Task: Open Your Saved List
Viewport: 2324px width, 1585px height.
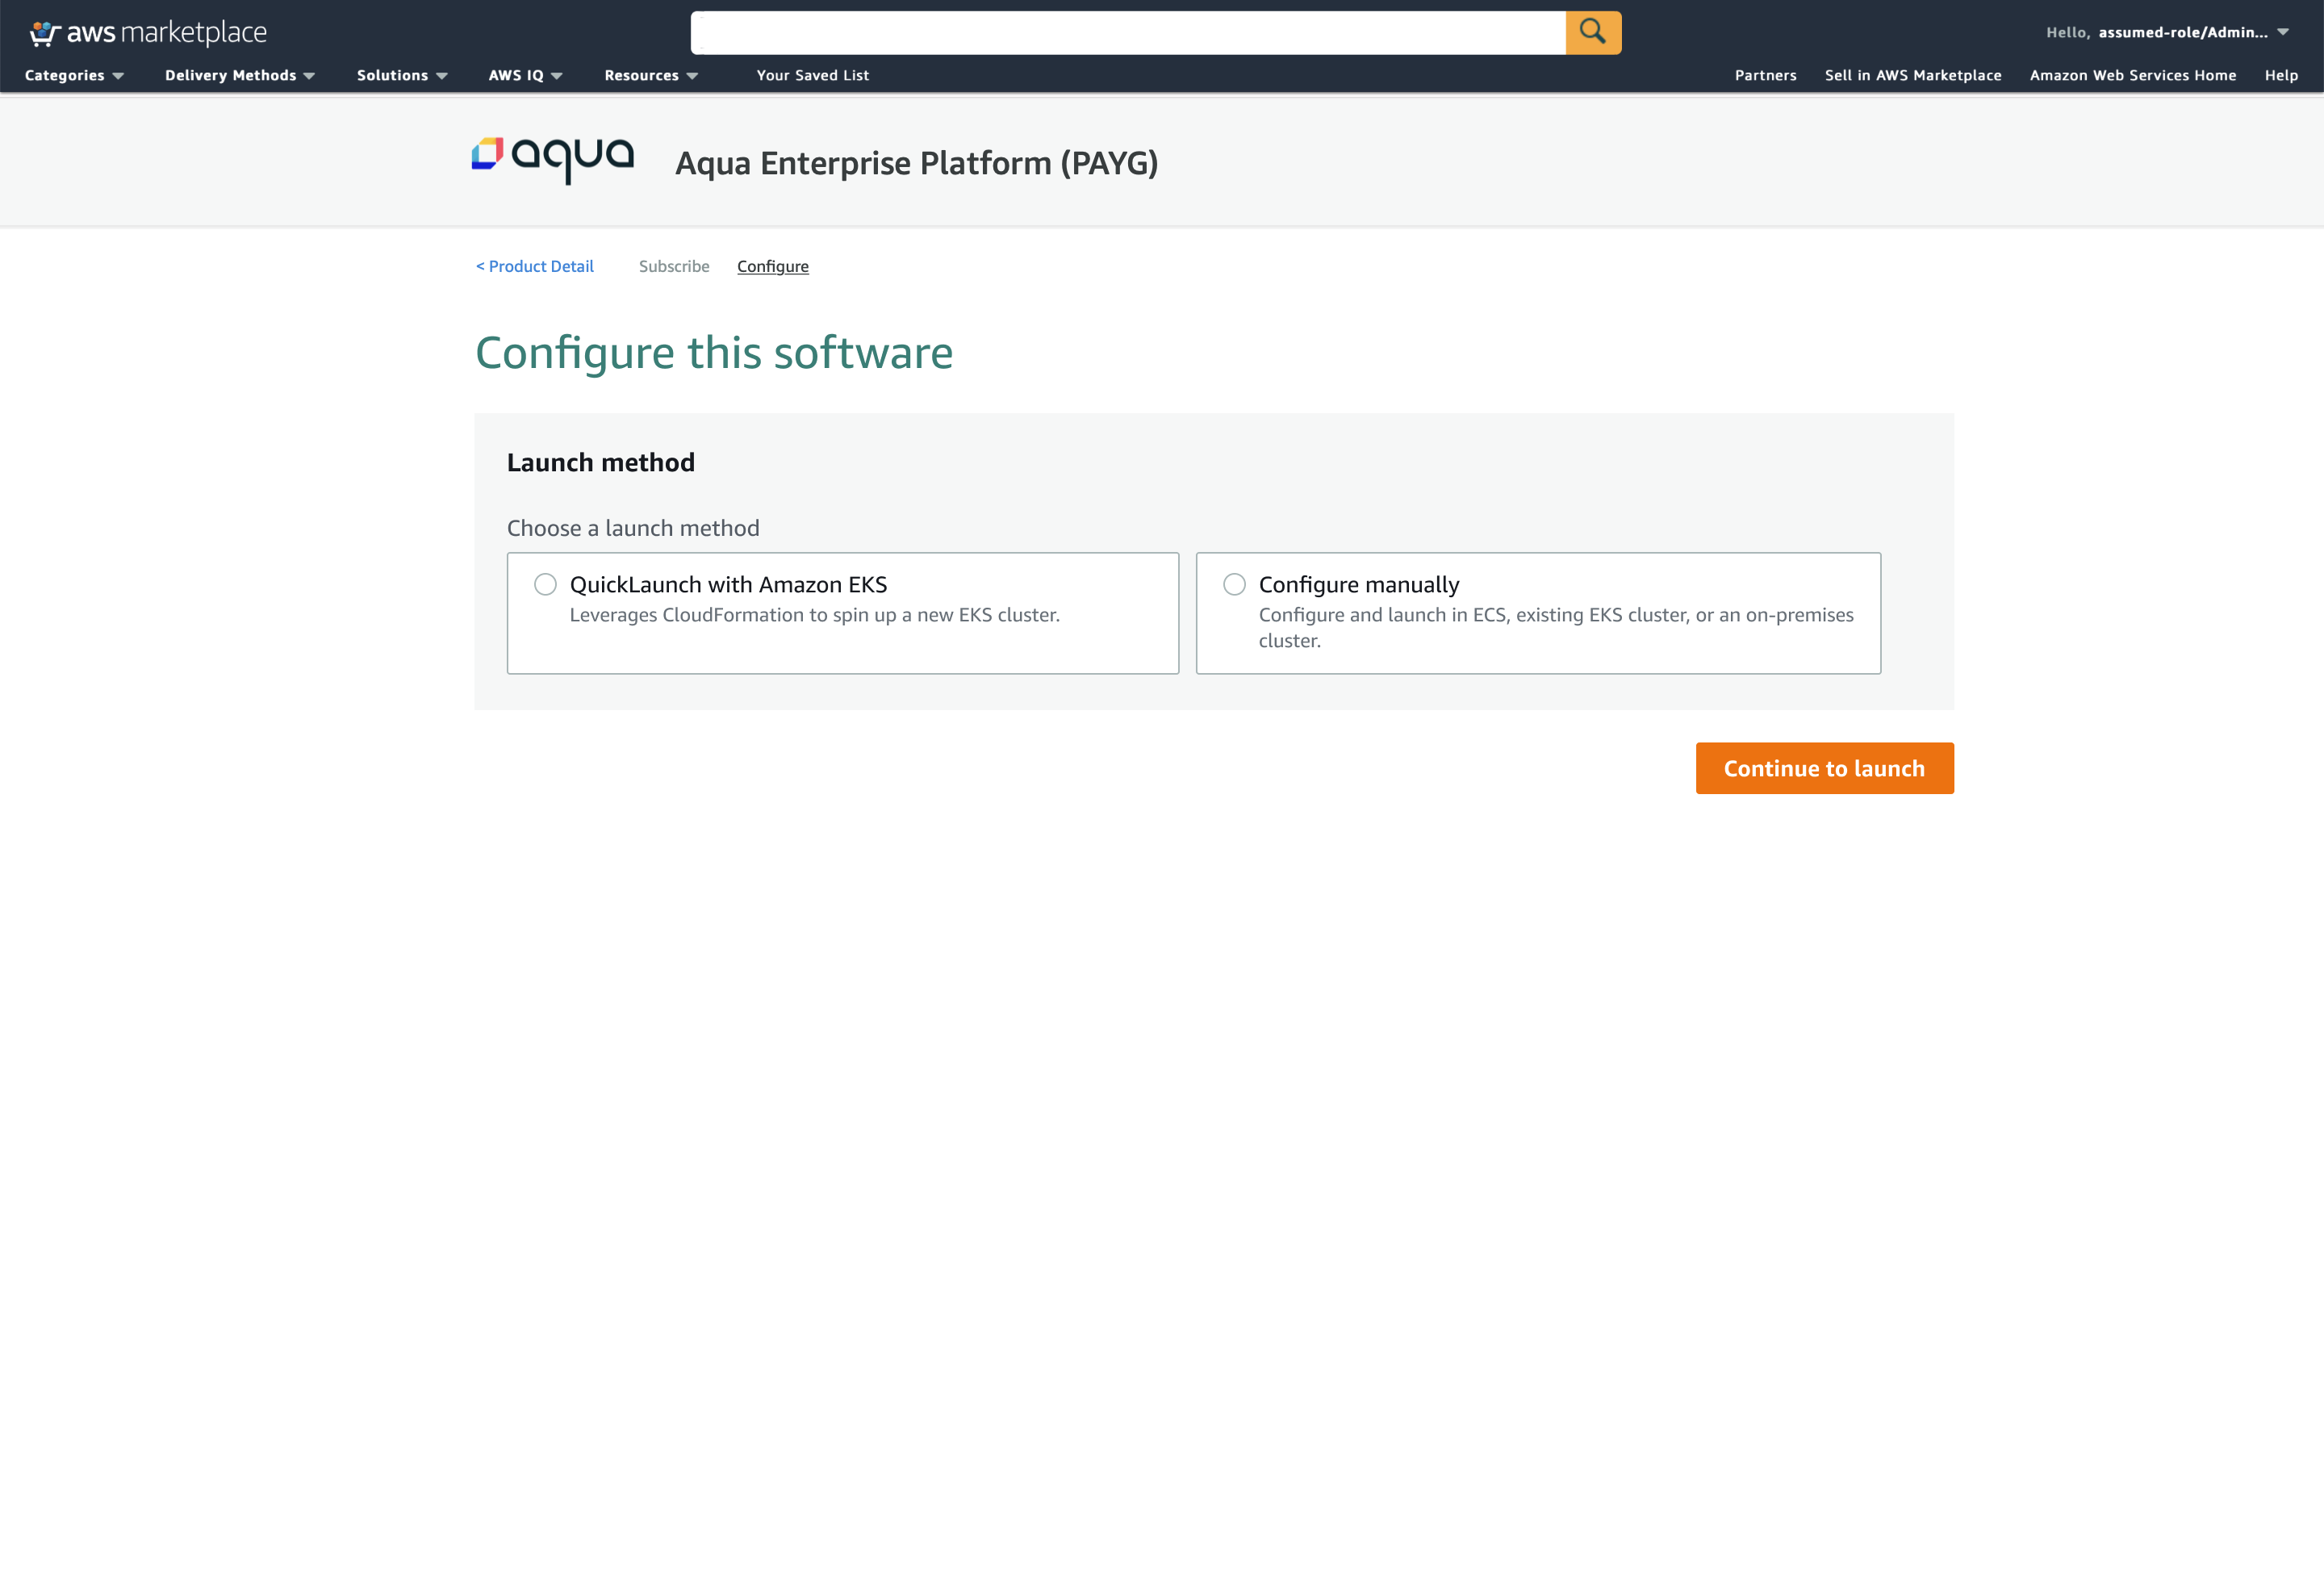Action: 812,75
